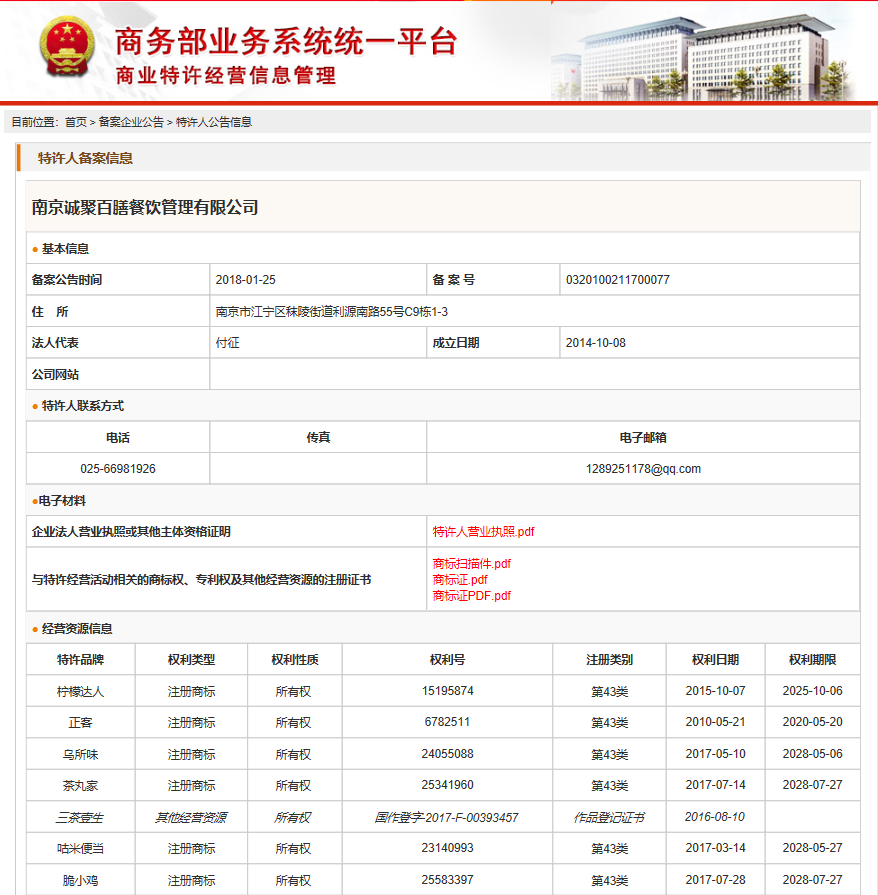Viewport: 878px width, 895px height.
Task: Click the 公司网站 label
Action: [55, 374]
